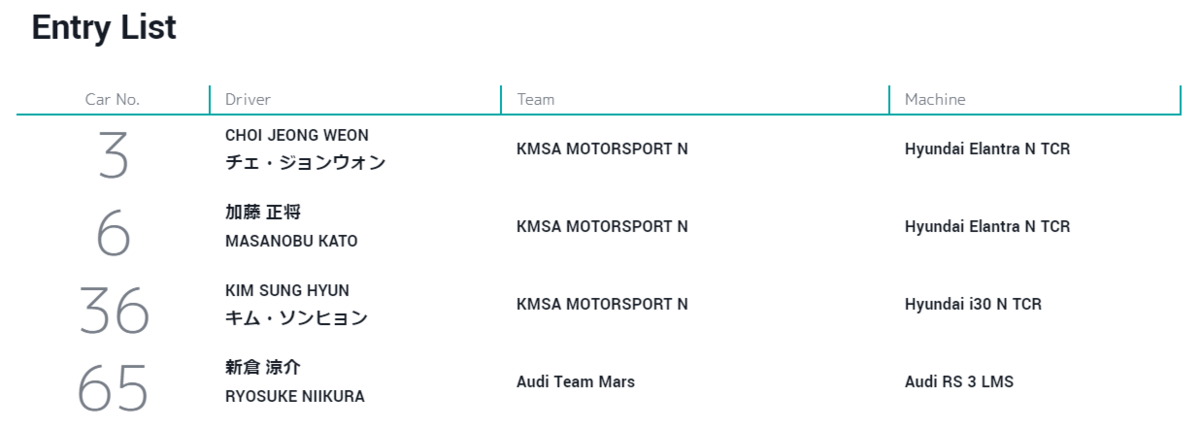The image size is (1200, 429).
Task: Click the Team column header
Action: click(536, 99)
